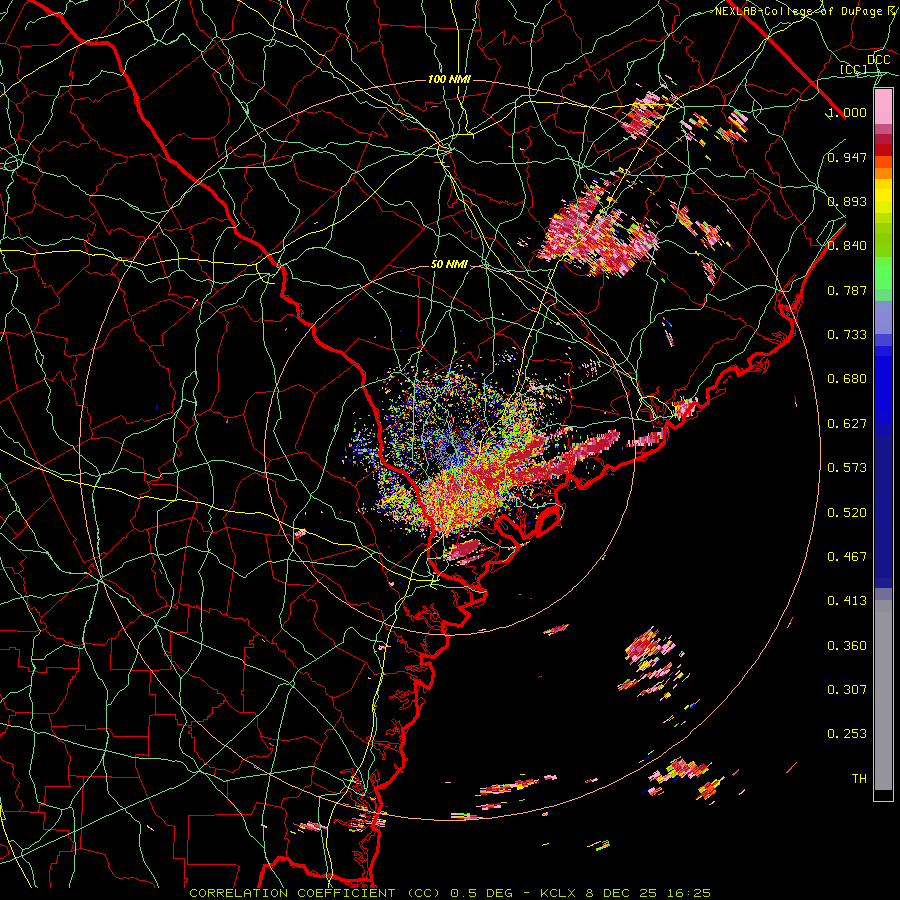Click the 0.520 scale value
900x900 pixels.
pyautogui.click(x=847, y=513)
